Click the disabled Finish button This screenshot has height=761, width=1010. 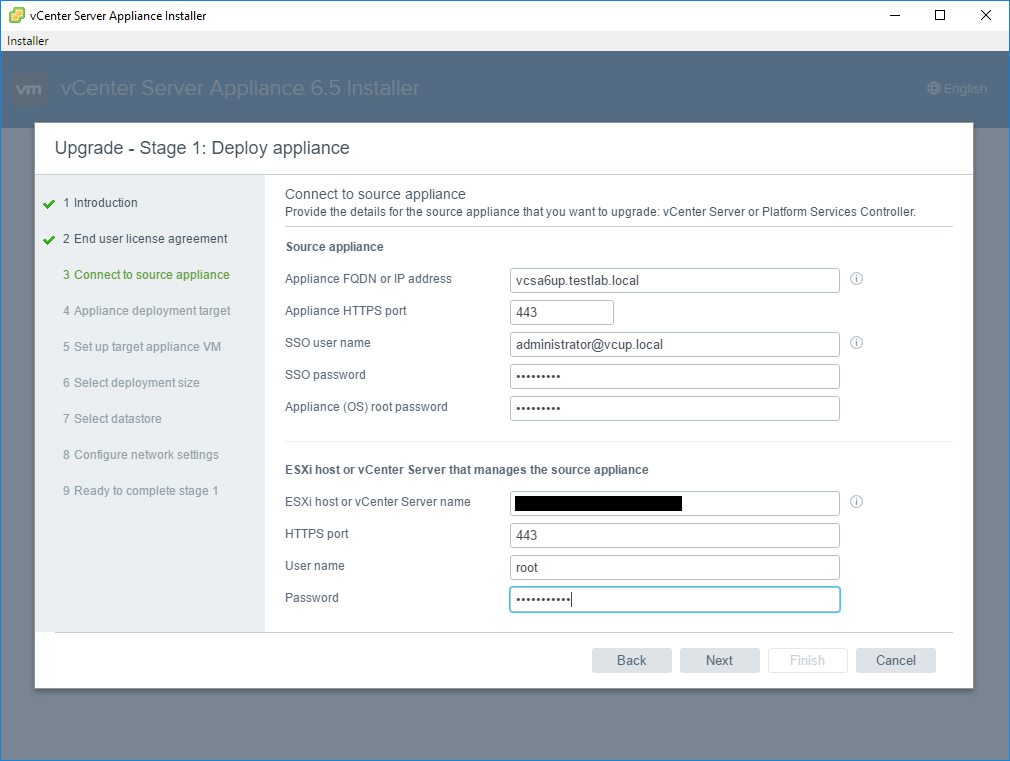[807, 660]
